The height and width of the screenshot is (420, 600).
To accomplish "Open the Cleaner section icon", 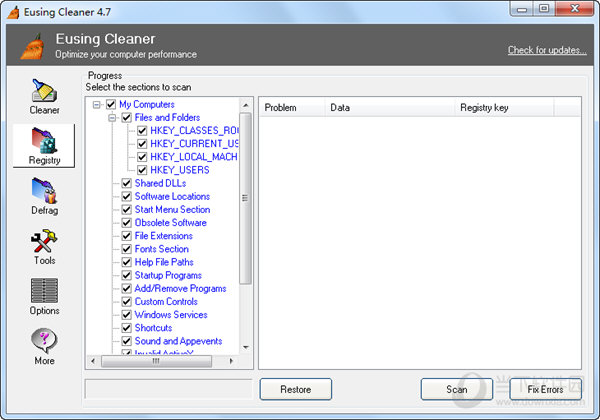I will click(44, 90).
